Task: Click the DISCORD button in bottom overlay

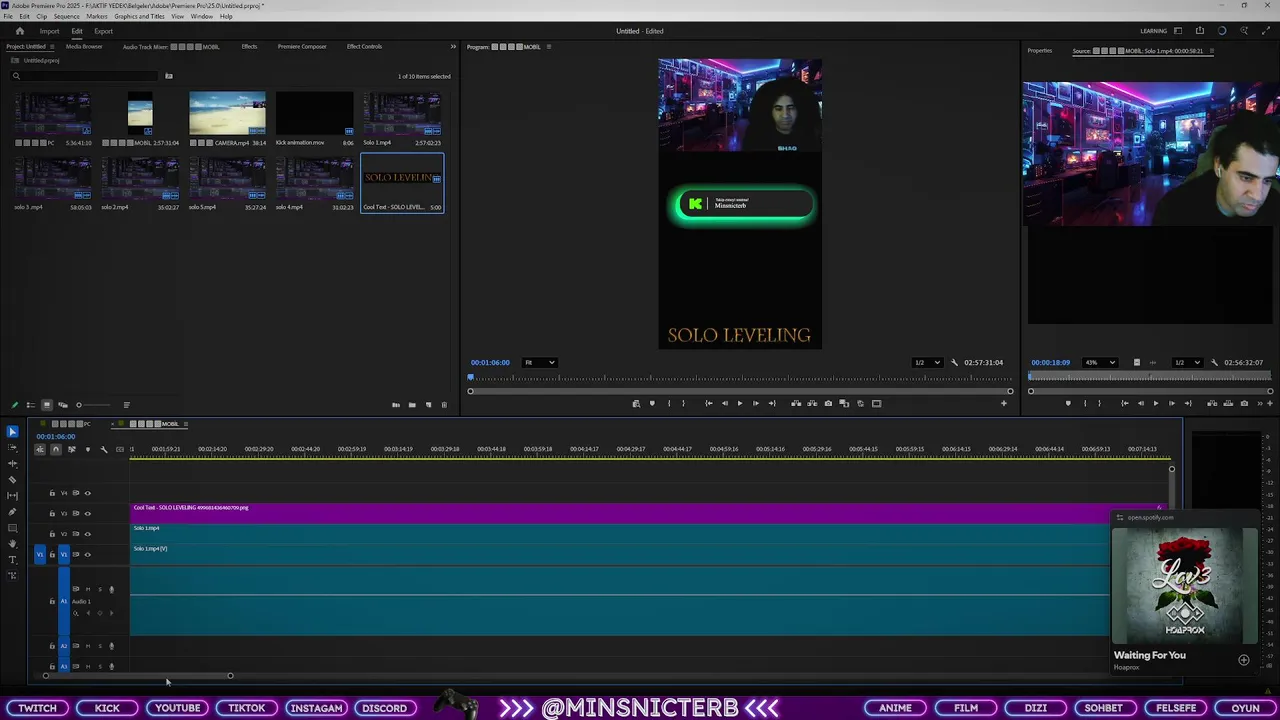Action: 384,708
